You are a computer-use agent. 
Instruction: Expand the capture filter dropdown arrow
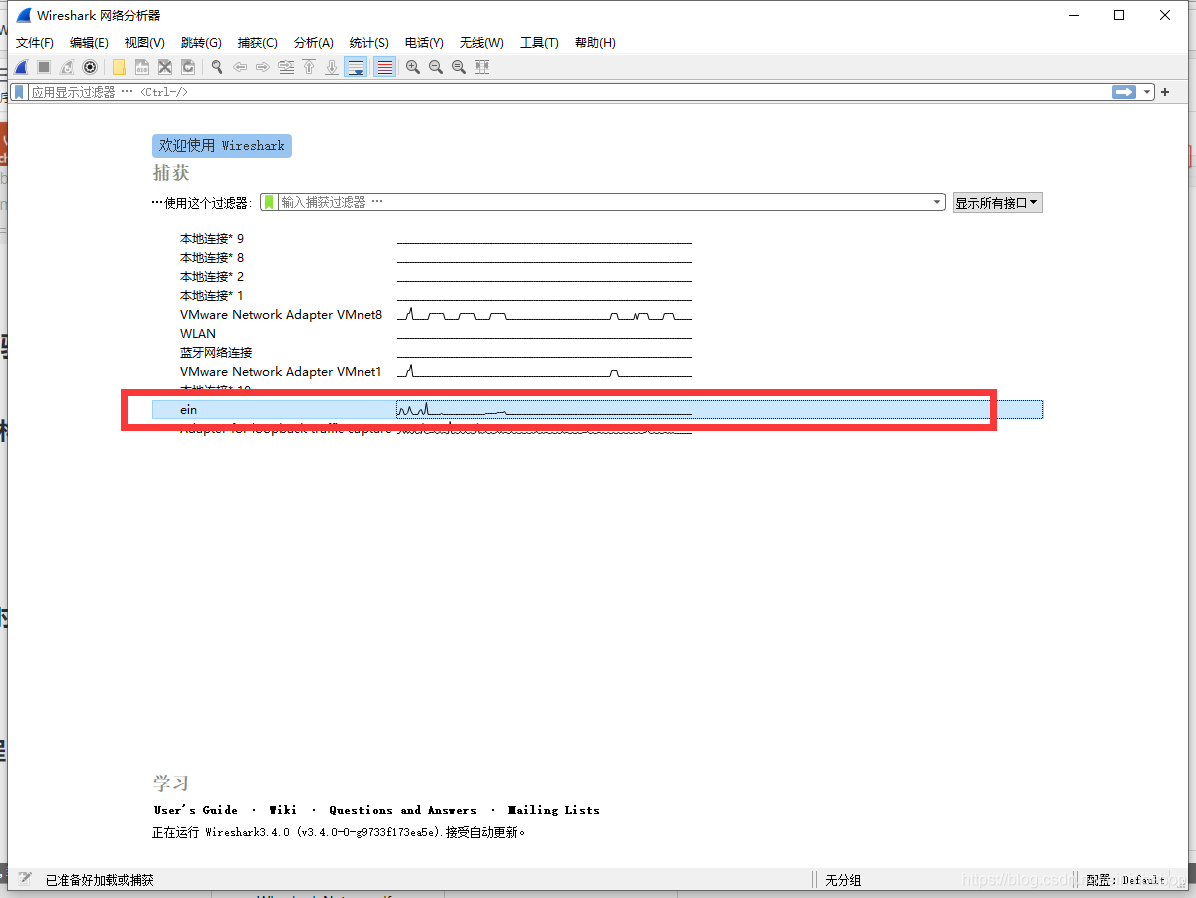click(x=937, y=202)
